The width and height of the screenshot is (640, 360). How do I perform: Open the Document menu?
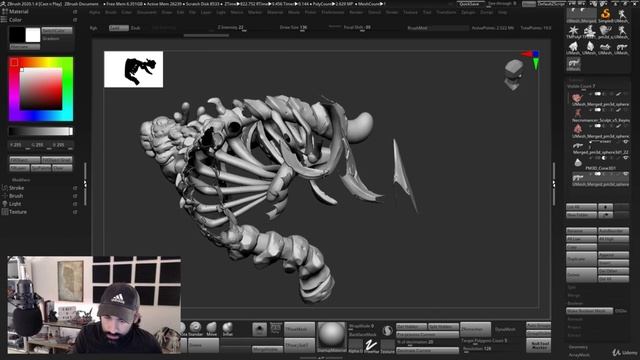tap(147, 12)
